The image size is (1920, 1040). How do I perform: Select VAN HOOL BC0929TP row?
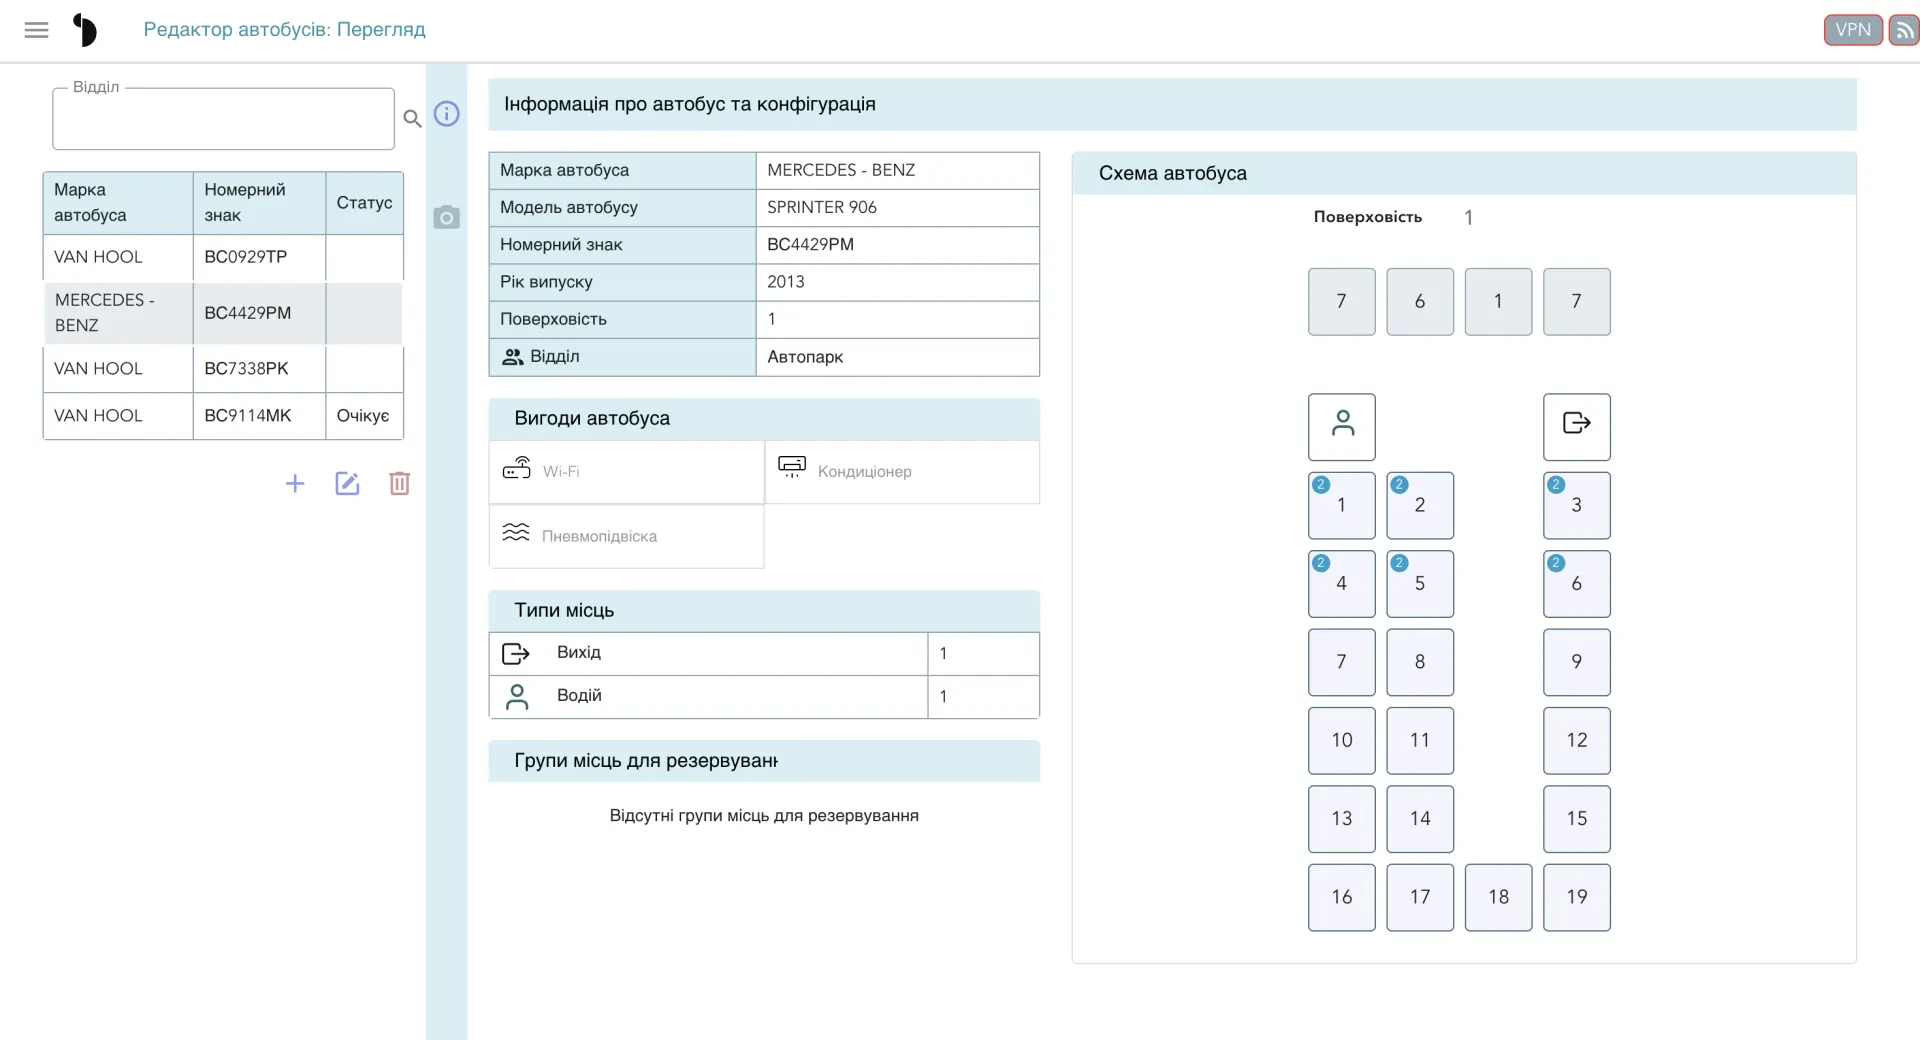tap(223, 258)
